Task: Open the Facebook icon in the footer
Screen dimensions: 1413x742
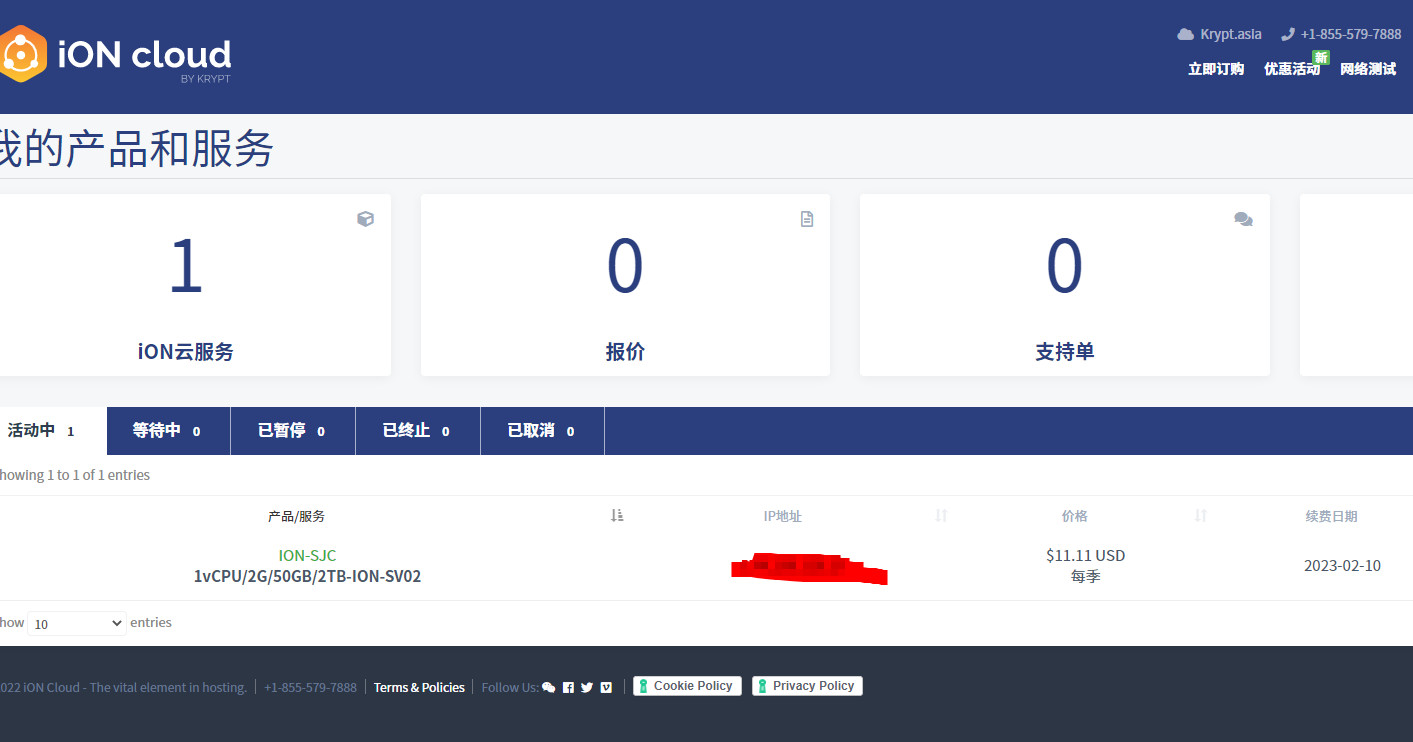Action: tap(568, 688)
